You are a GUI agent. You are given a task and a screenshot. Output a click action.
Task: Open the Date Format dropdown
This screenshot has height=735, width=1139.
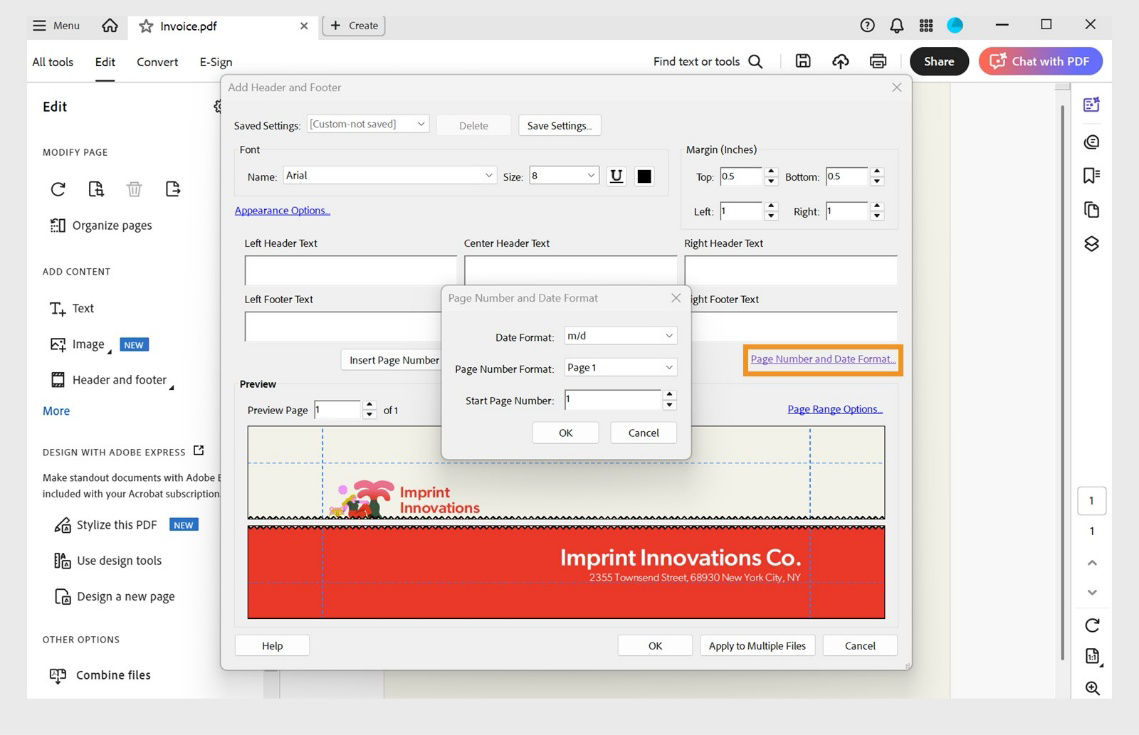tap(619, 335)
